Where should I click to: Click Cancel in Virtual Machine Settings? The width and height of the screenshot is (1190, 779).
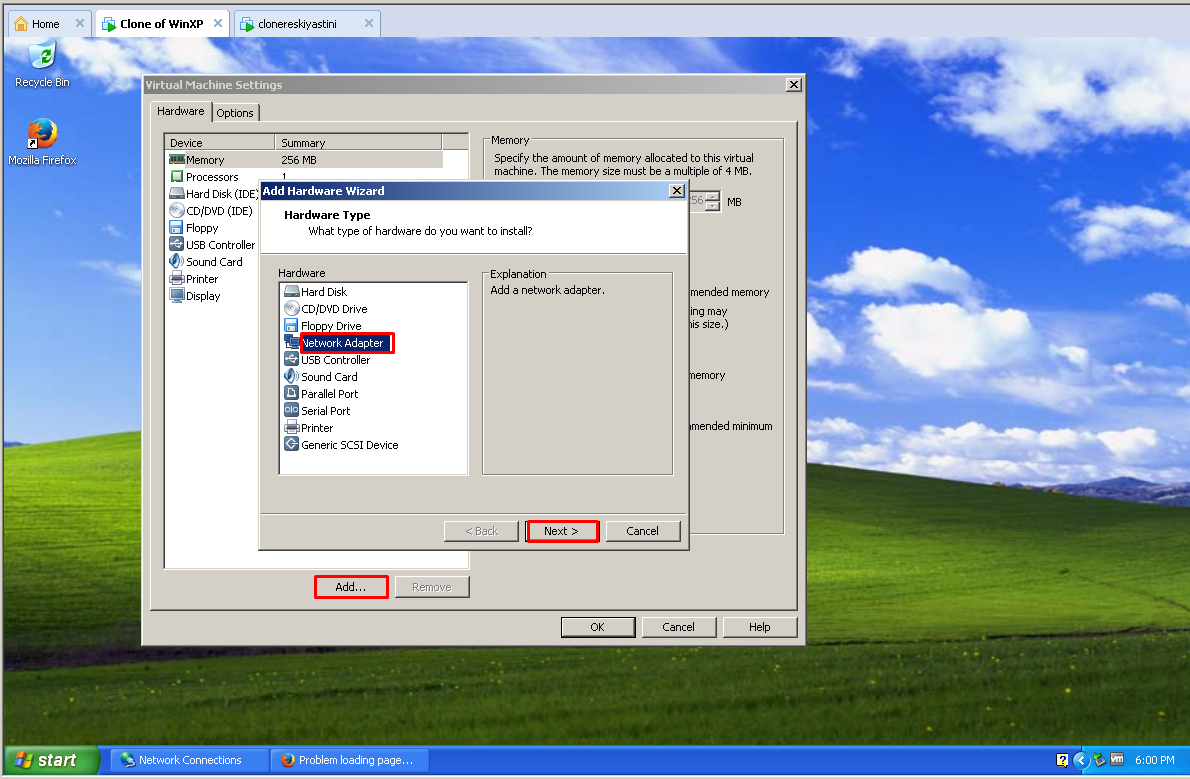click(678, 626)
